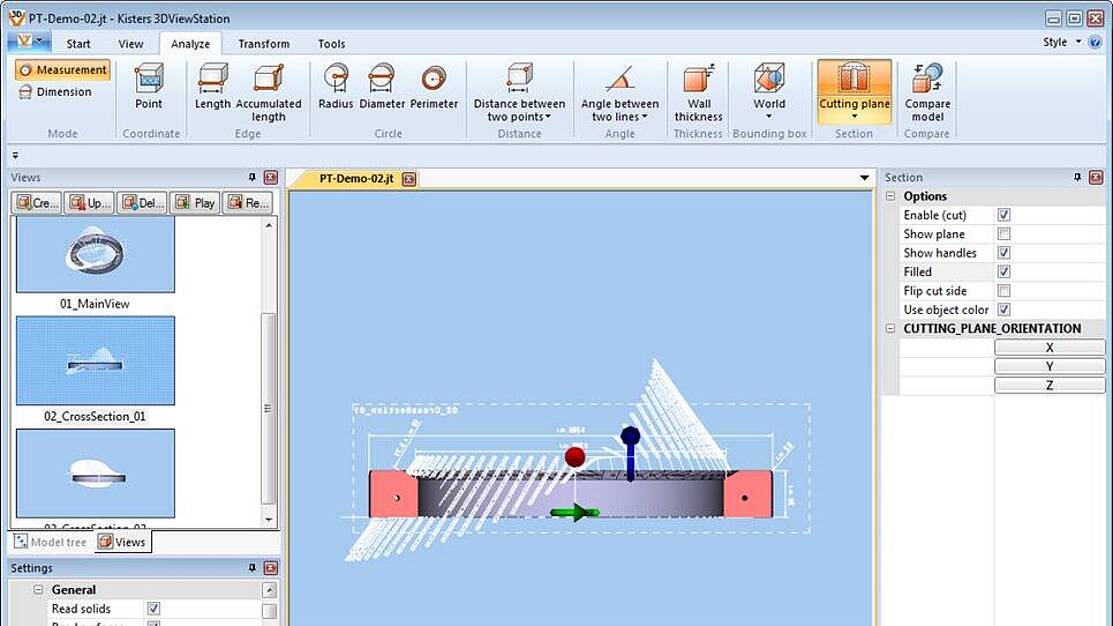Select the 01_MainView thumbnail
Screen dimensions: 1113x626
(95, 253)
